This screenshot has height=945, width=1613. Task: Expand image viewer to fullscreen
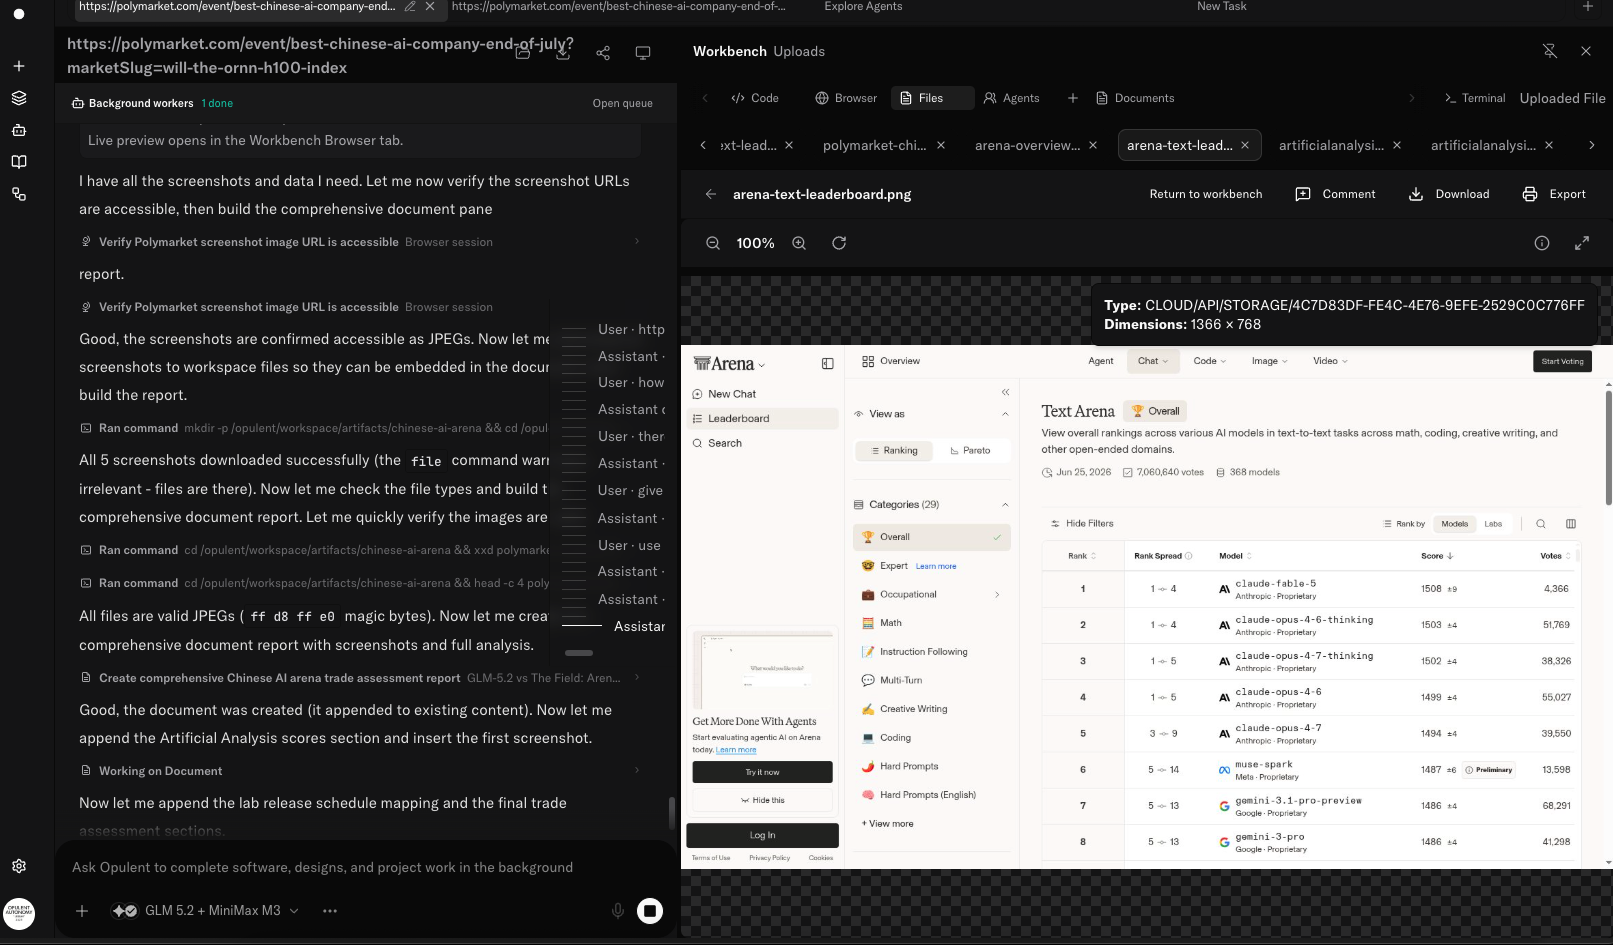pos(1582,243)
